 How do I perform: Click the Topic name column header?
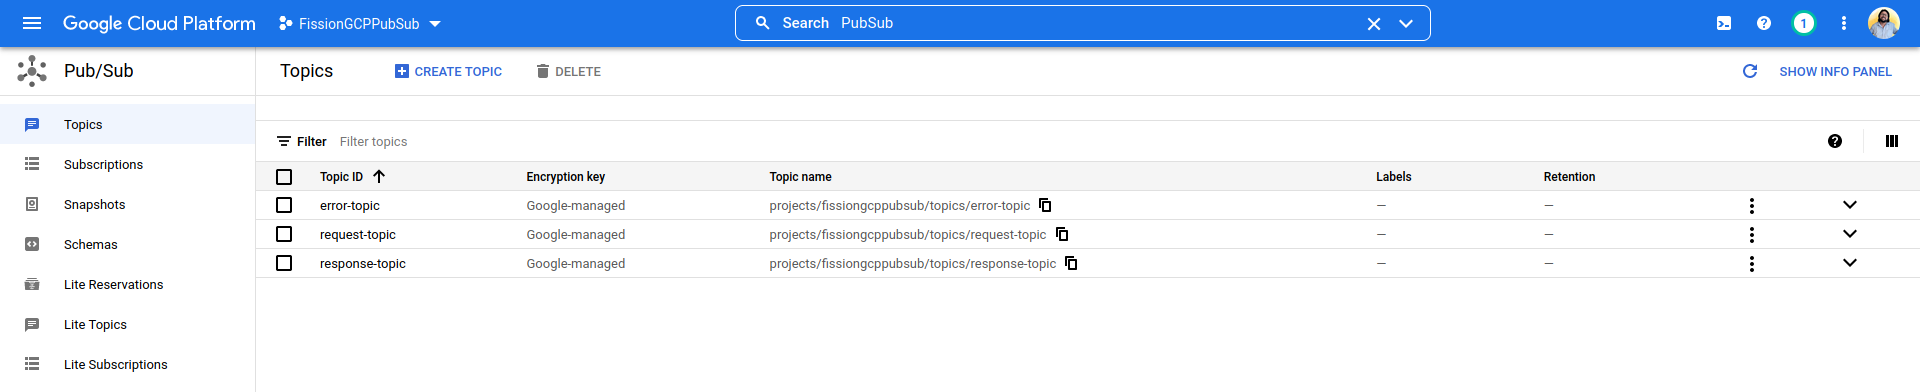coord(800,177)
